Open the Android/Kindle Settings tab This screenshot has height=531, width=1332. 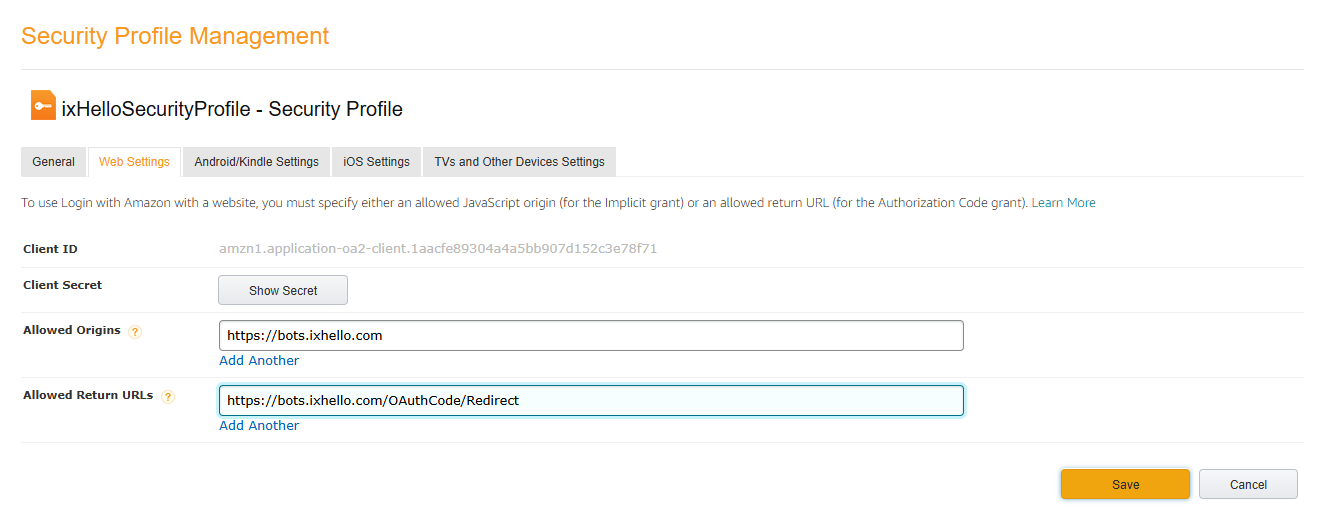click(x=256, y=162)
